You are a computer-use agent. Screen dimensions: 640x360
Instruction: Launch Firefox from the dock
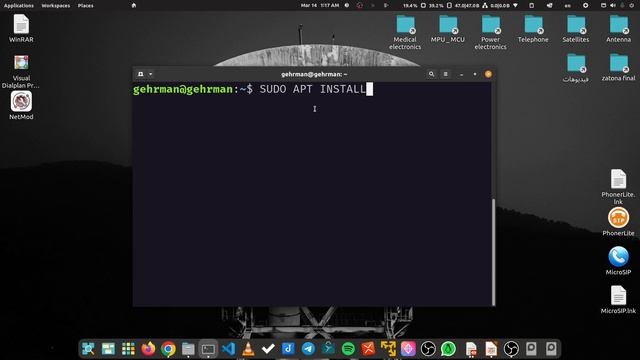point(148,349)
